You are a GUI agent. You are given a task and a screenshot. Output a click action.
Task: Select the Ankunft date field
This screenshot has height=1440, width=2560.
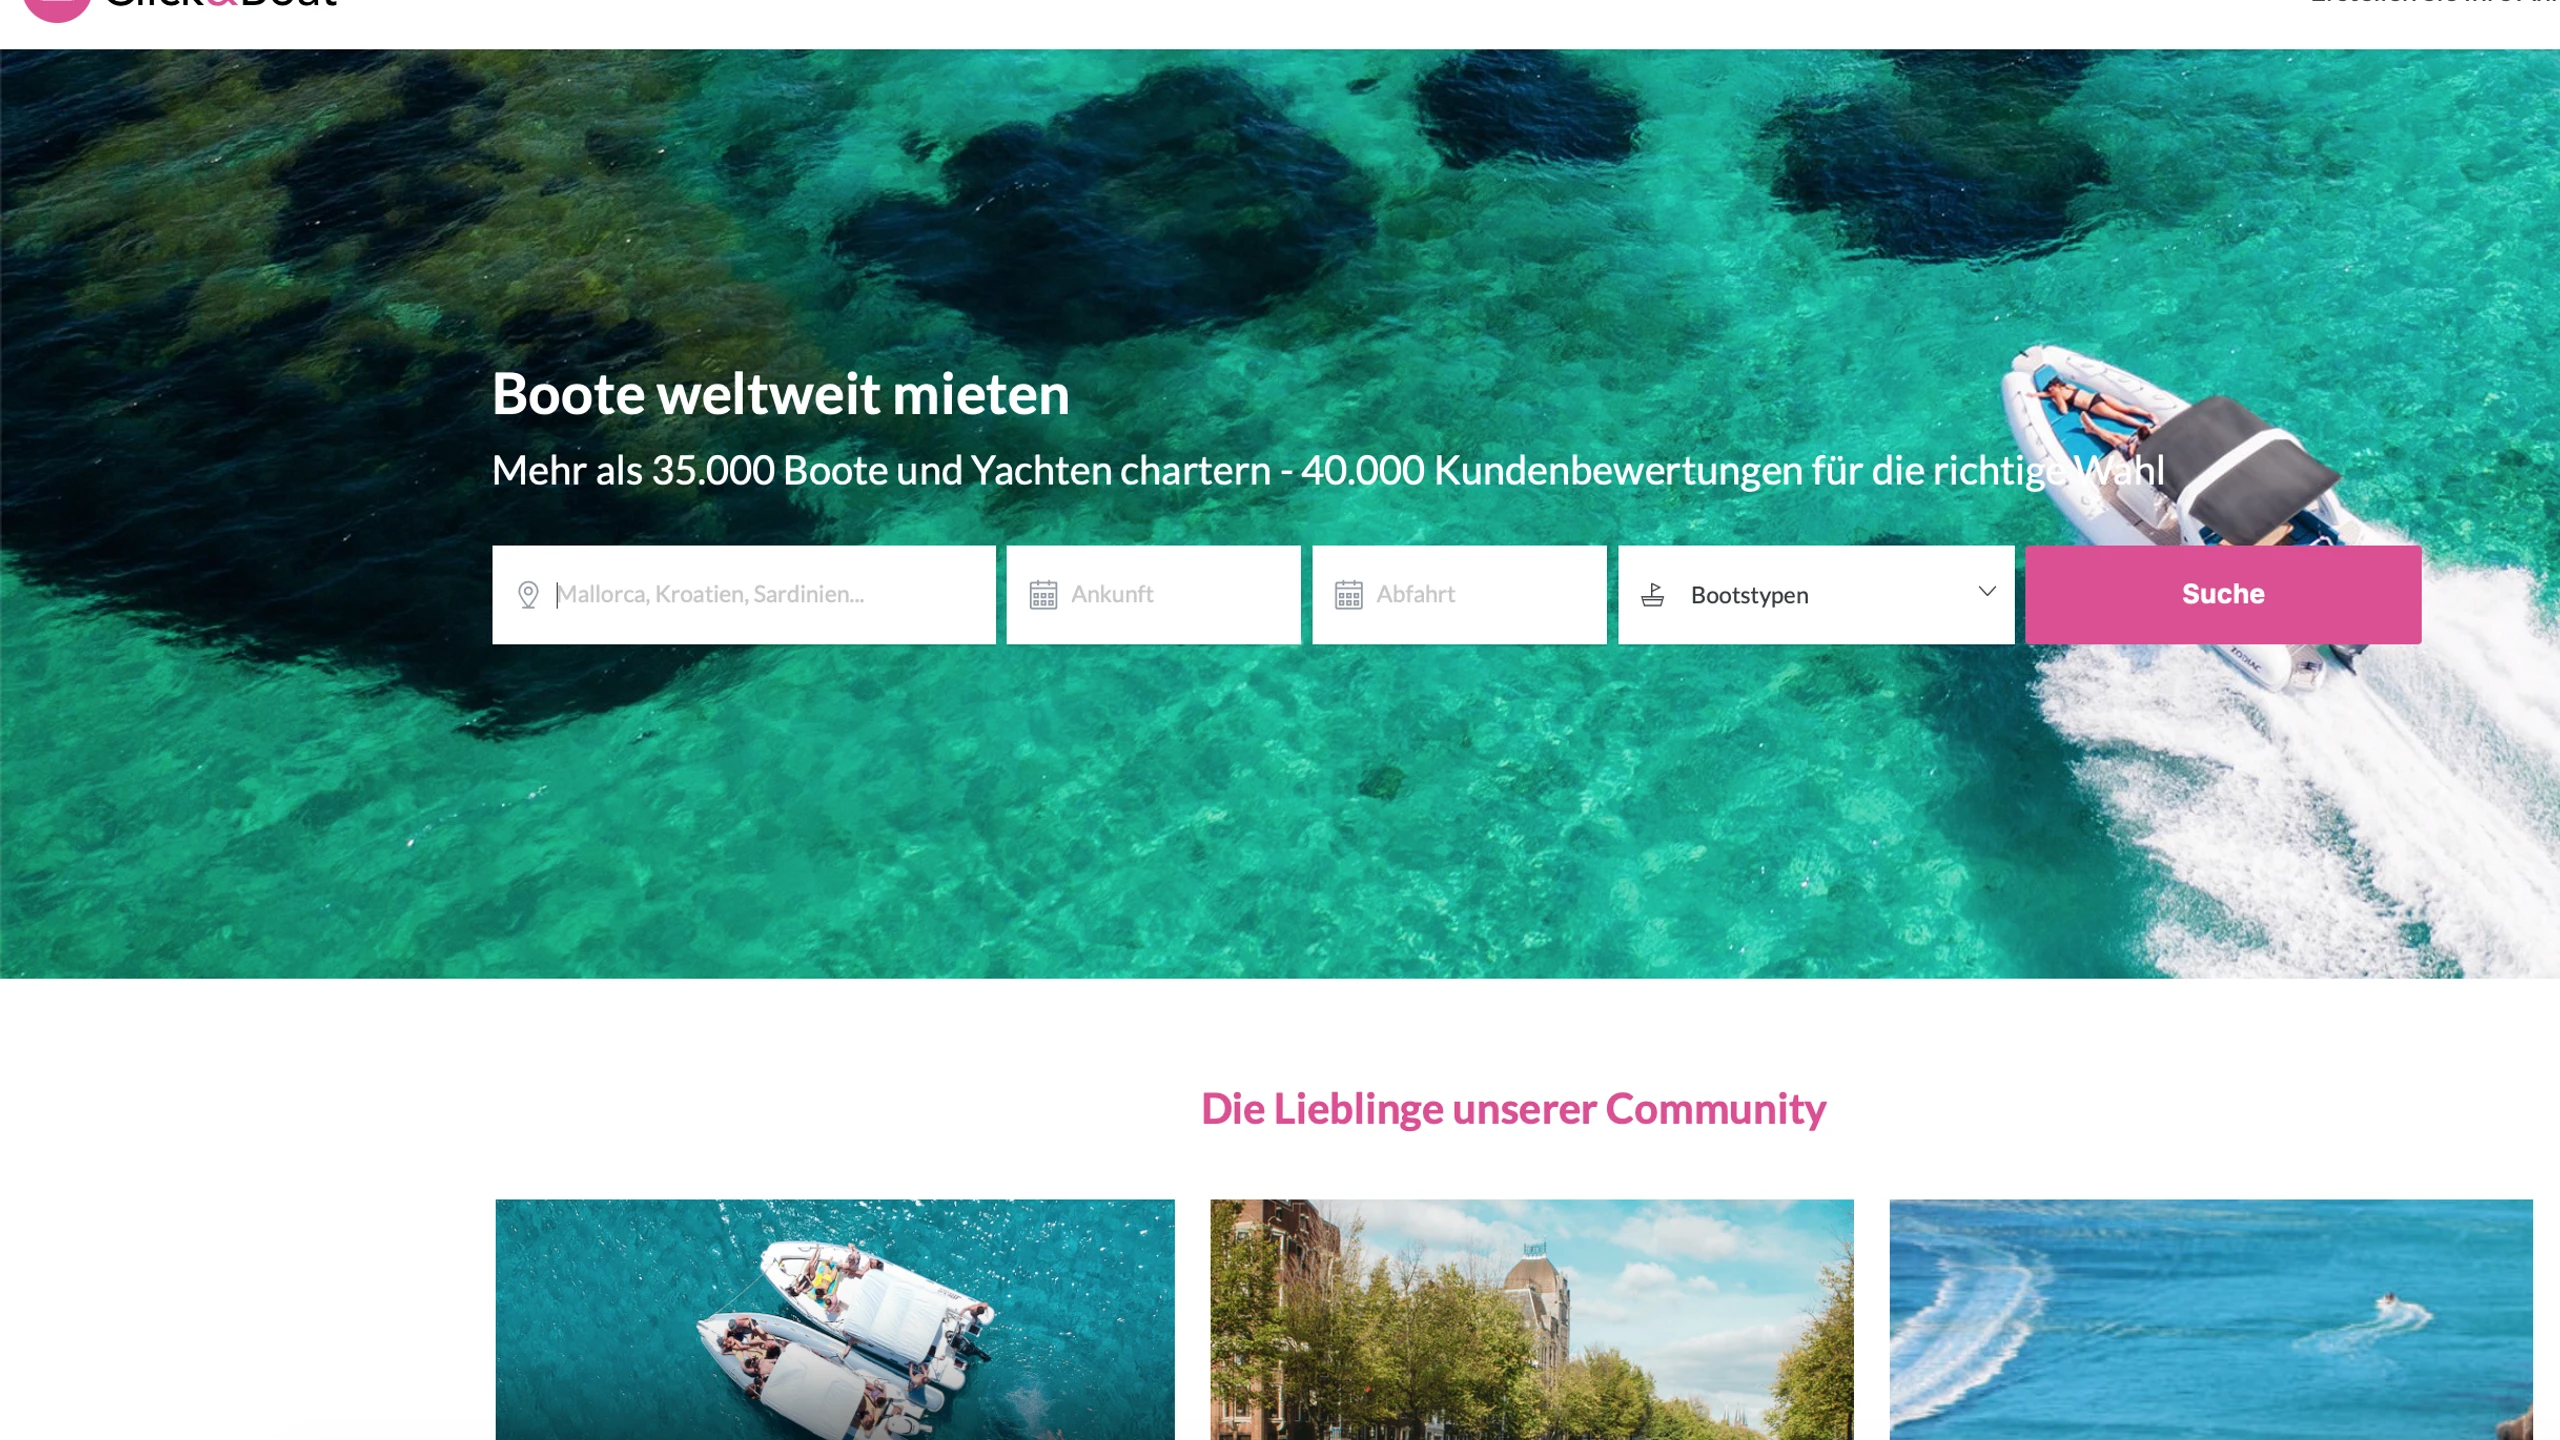pos(1153,595)
